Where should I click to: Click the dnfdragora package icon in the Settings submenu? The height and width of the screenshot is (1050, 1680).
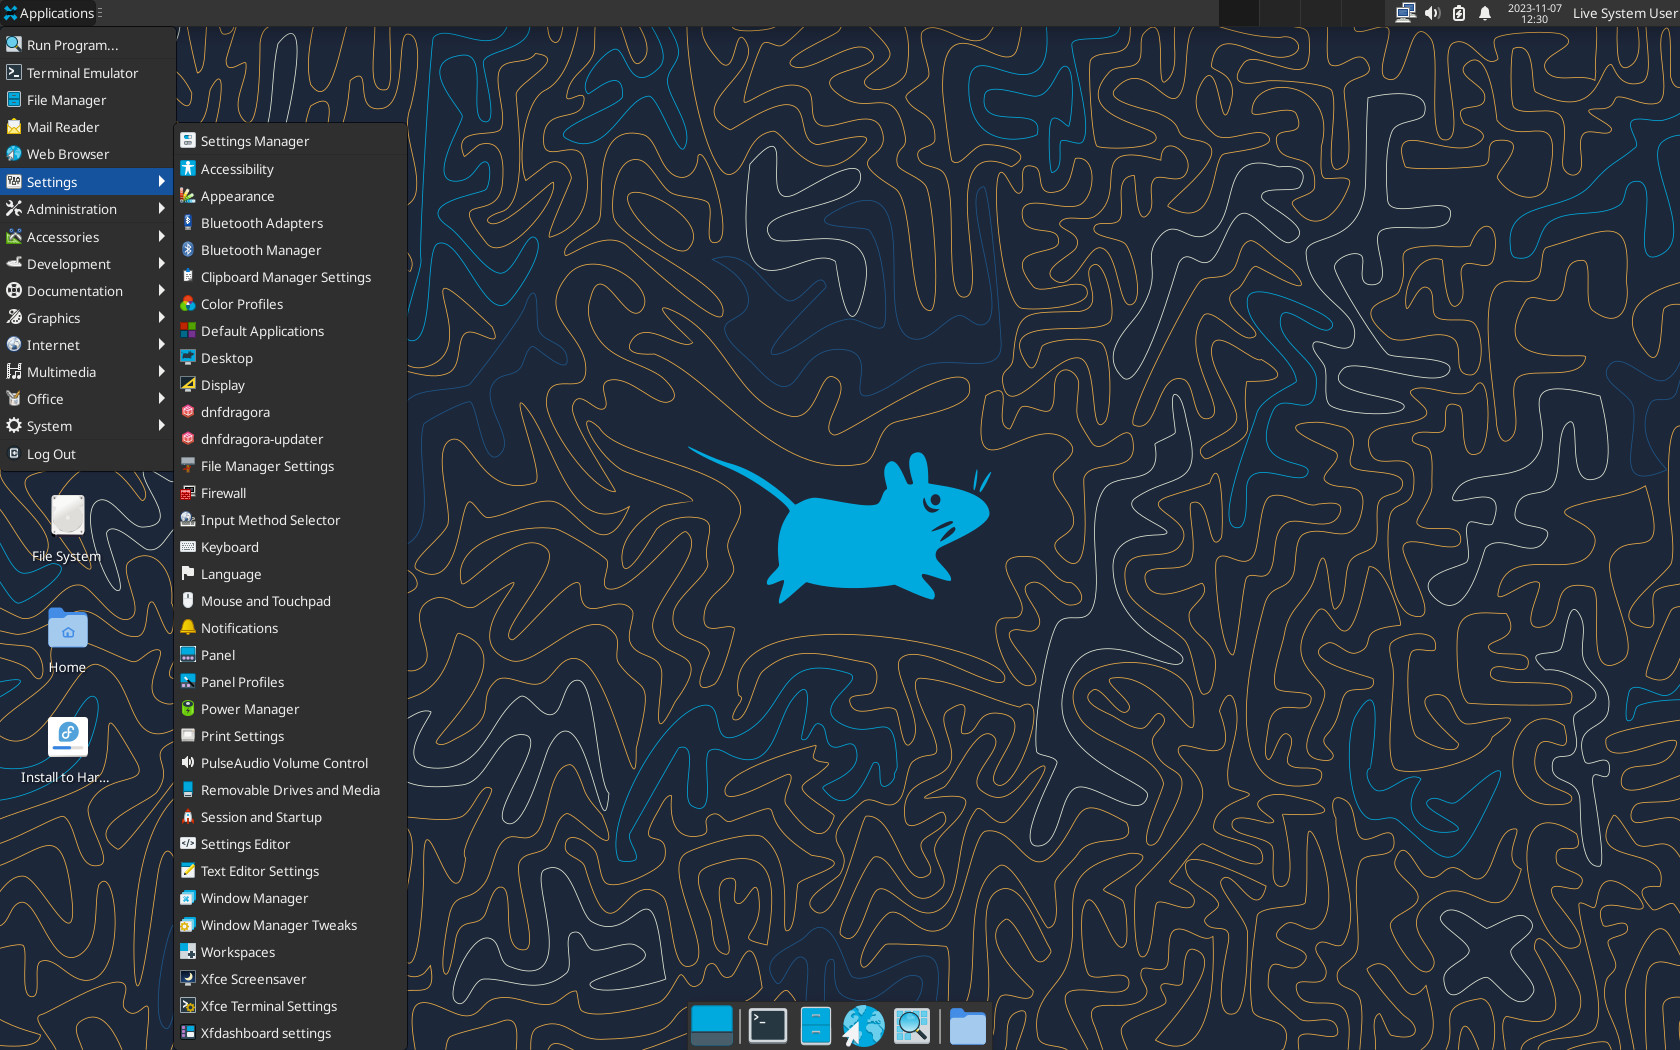tap(187, 412)
